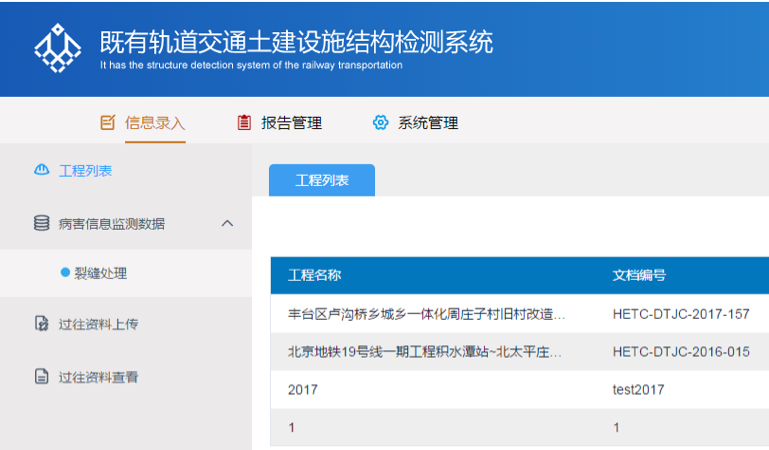Click the 过往资料查看 document icon

(41, 377)
